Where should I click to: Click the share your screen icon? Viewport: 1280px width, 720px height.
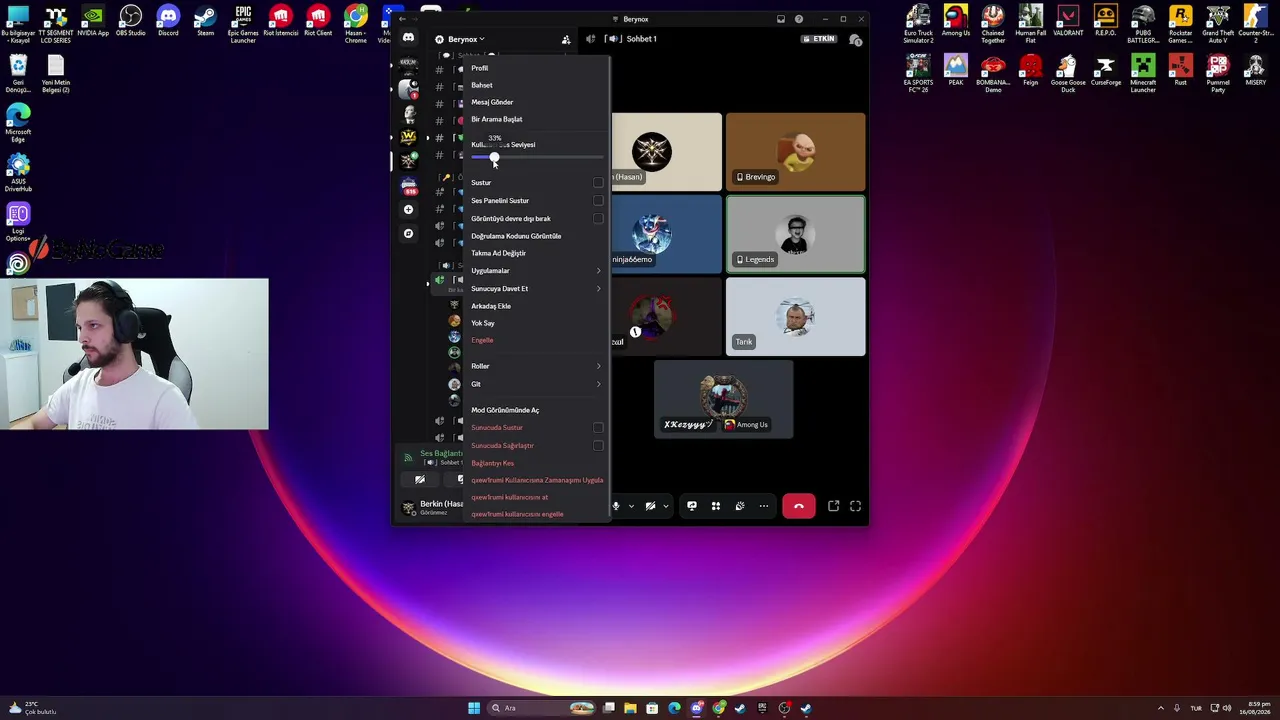coord(691,506)
